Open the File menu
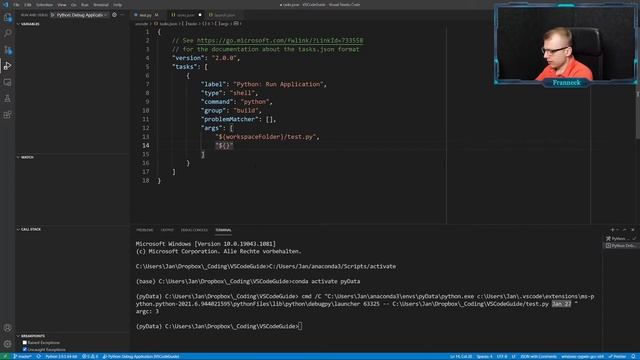This screenshot has height=360, width=640. point(16,5)
